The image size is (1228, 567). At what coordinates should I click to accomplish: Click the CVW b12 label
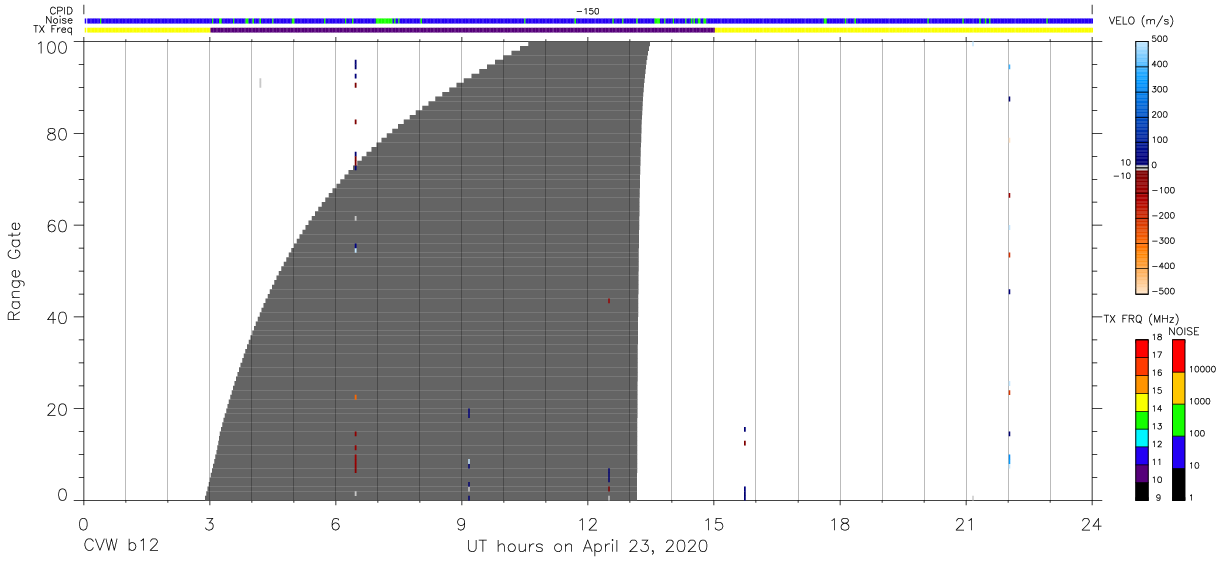121,546
